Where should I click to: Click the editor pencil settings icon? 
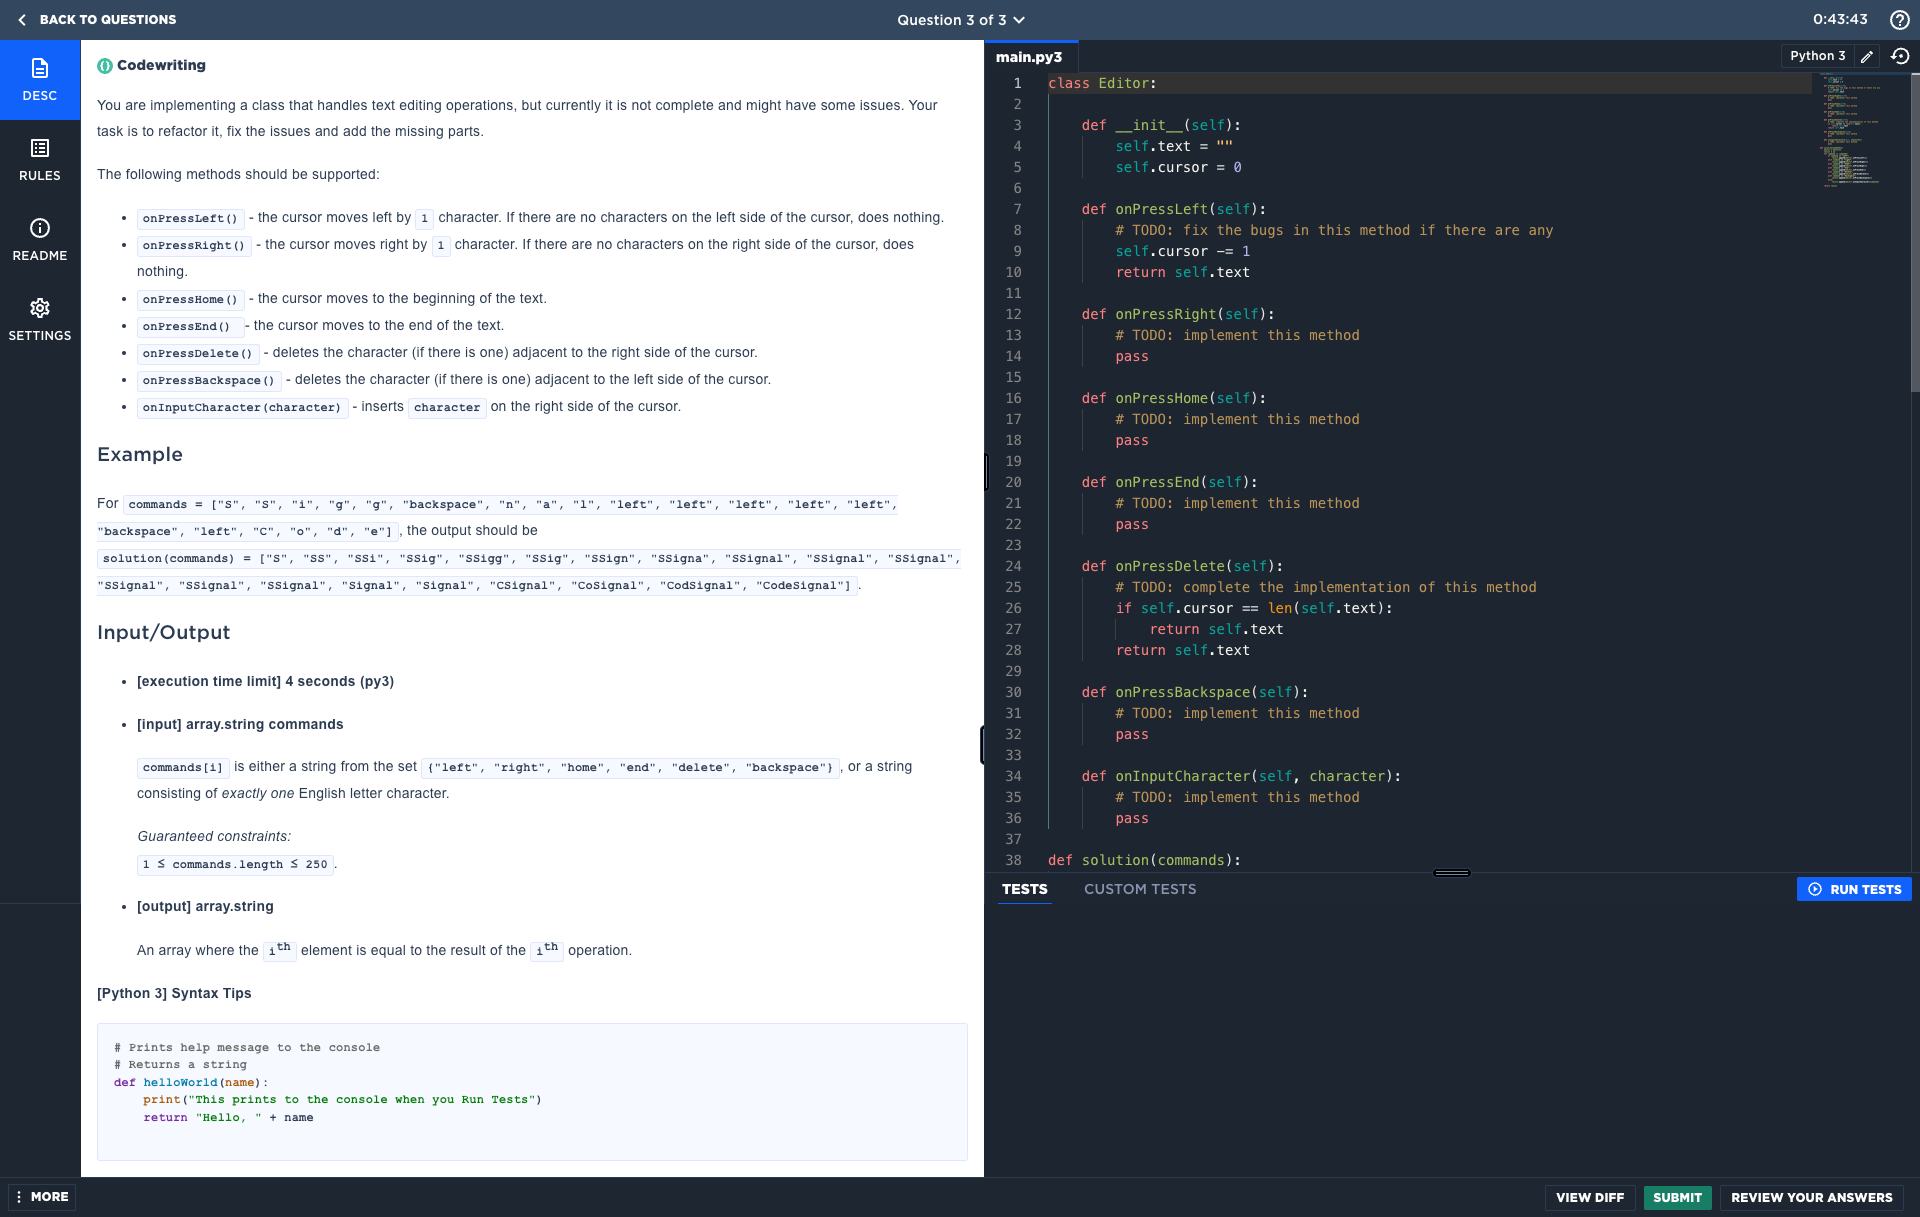(x=1866, y=57)
